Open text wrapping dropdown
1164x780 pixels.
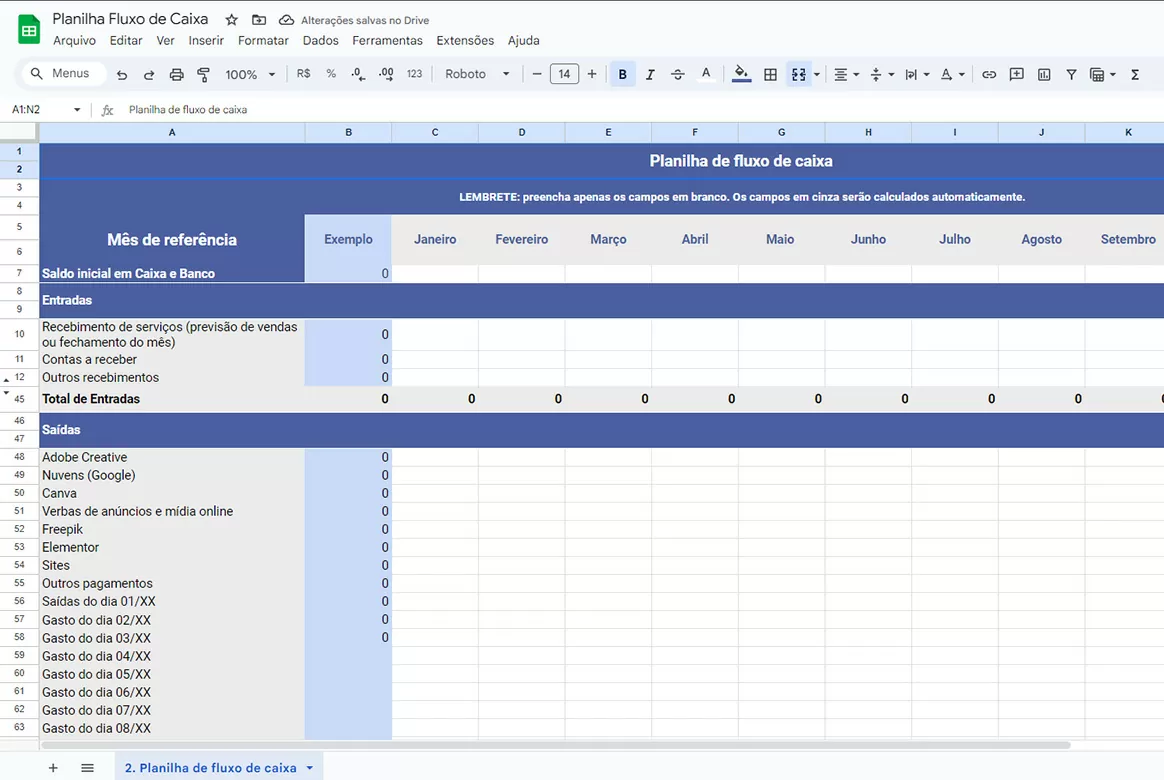coord(917,74)
